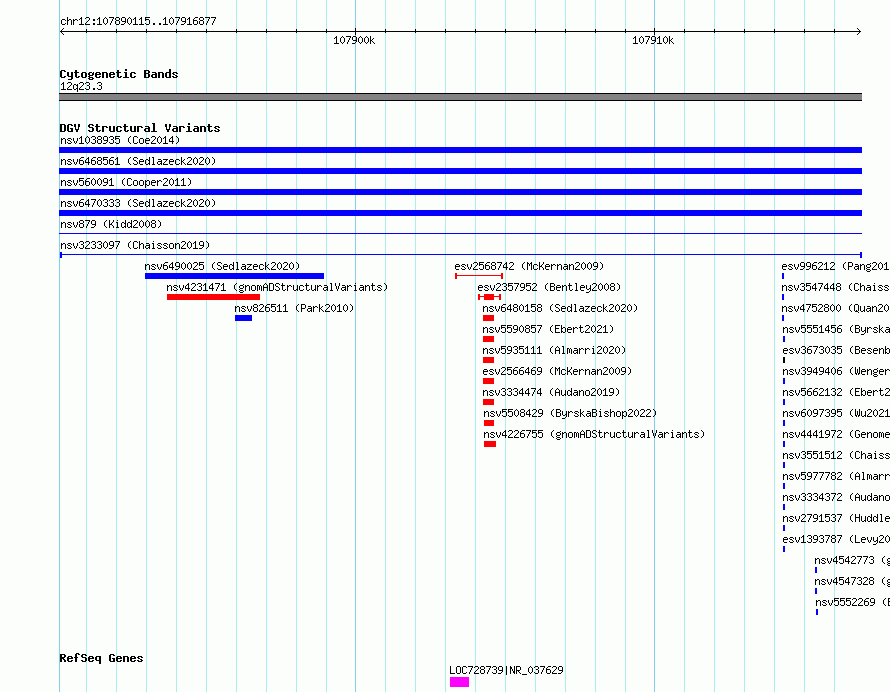The width and height of the screenshot is (890, 692).
Task: Click the nsv4542773 variant label
Action: point(851,560)
